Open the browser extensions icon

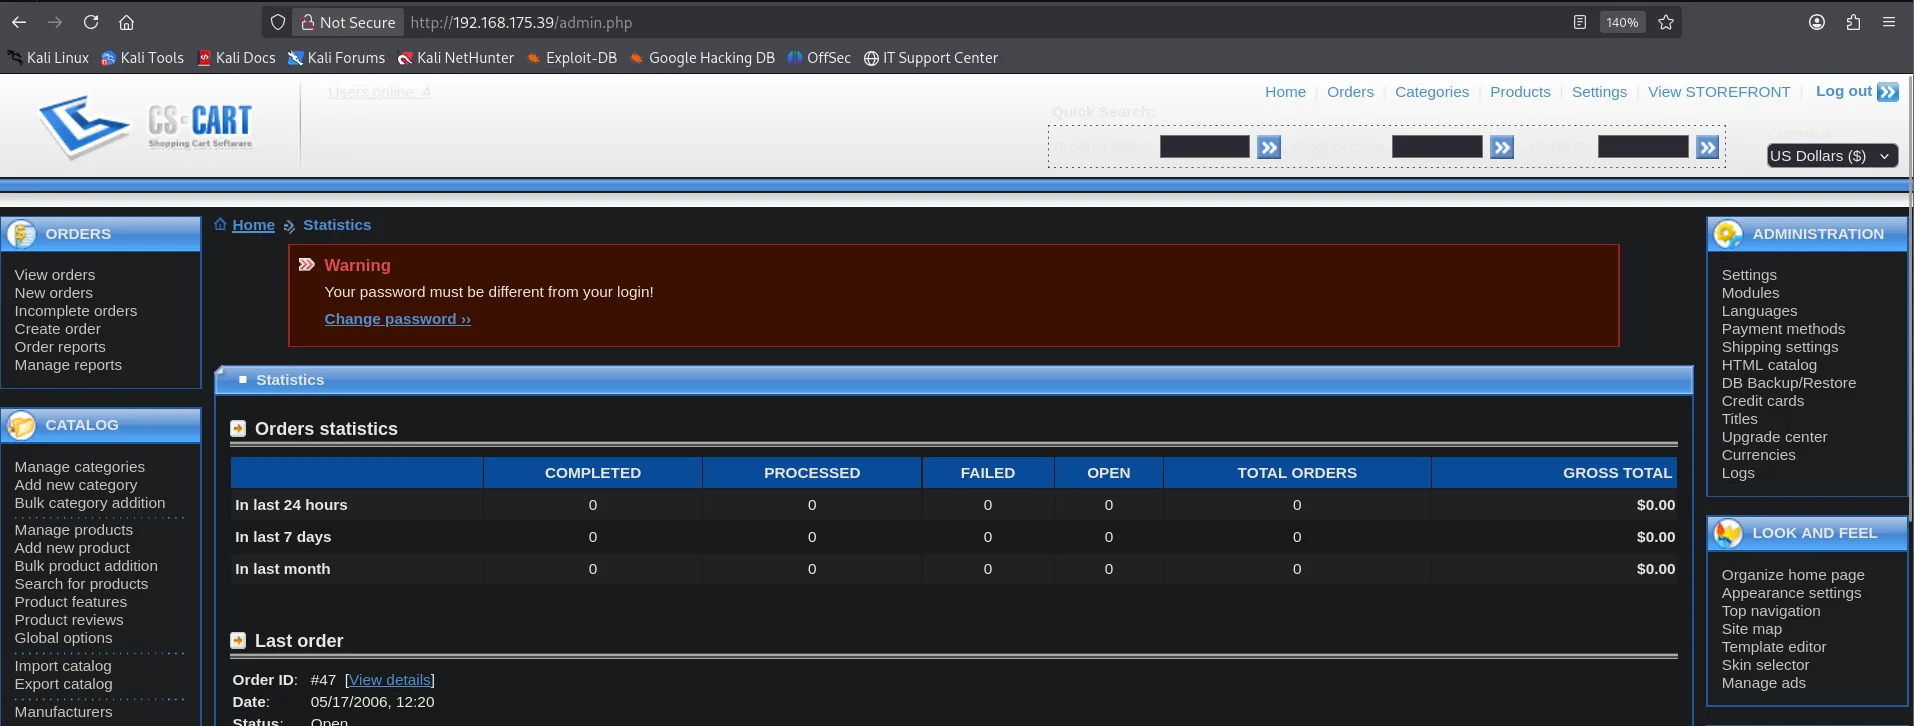[1853, 22]
